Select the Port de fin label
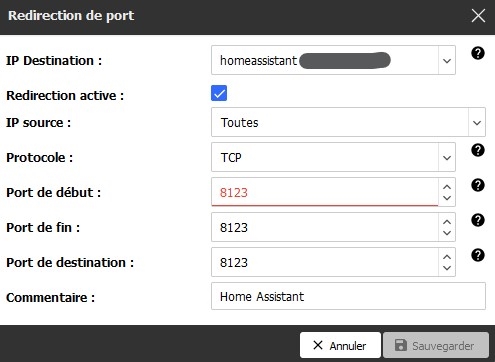 [43, 228]
